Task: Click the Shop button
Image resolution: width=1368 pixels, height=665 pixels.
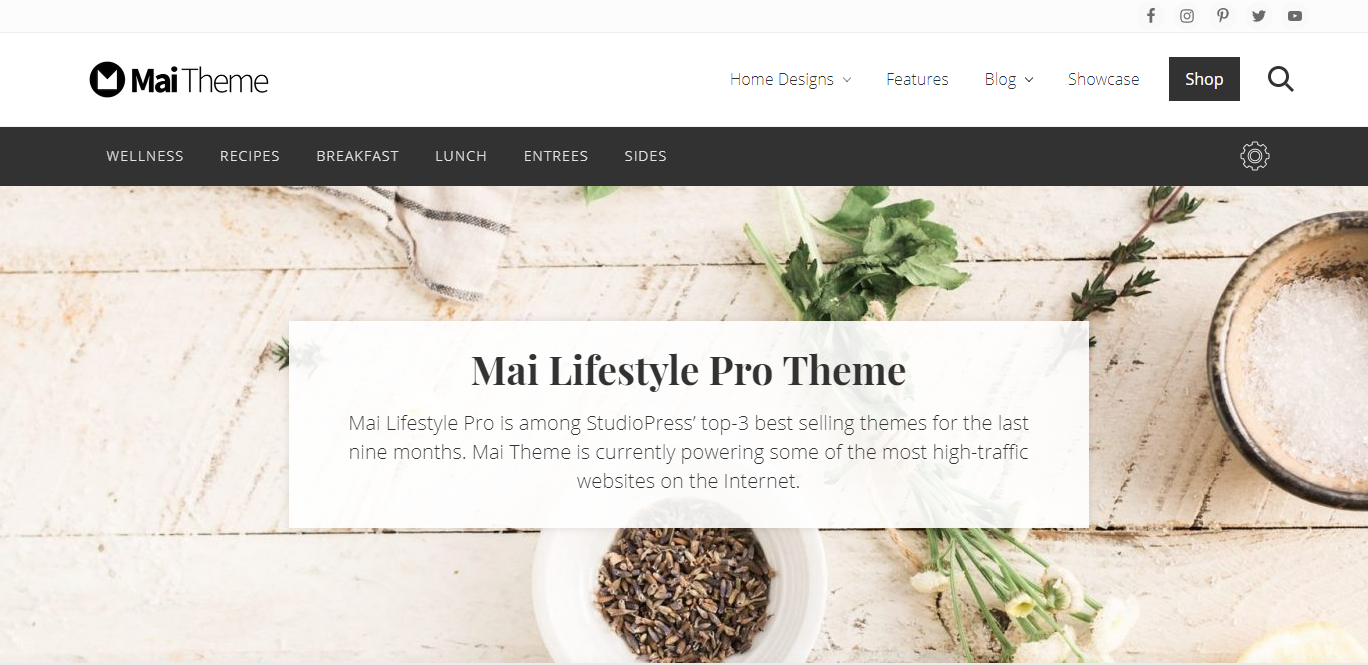Action: click(x=1204, y=79)
